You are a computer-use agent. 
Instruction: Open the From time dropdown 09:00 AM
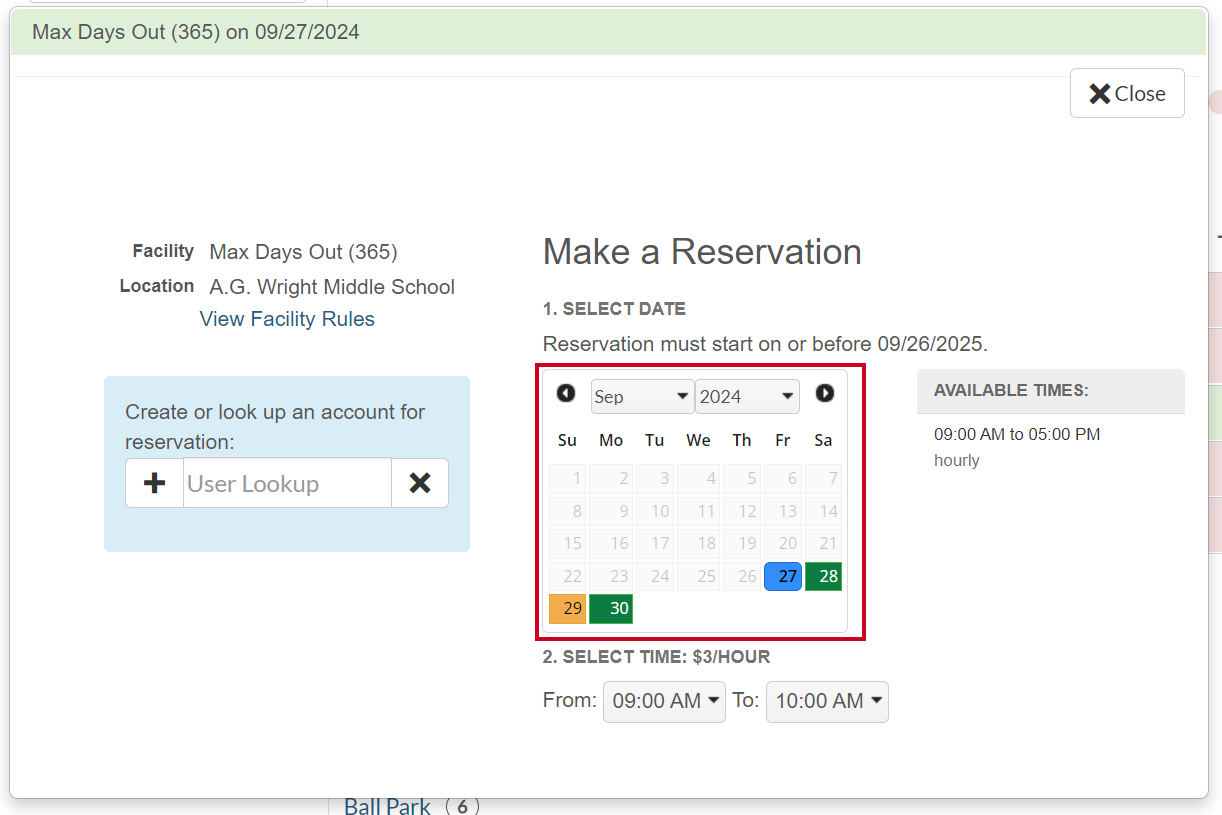coord(664,701)
